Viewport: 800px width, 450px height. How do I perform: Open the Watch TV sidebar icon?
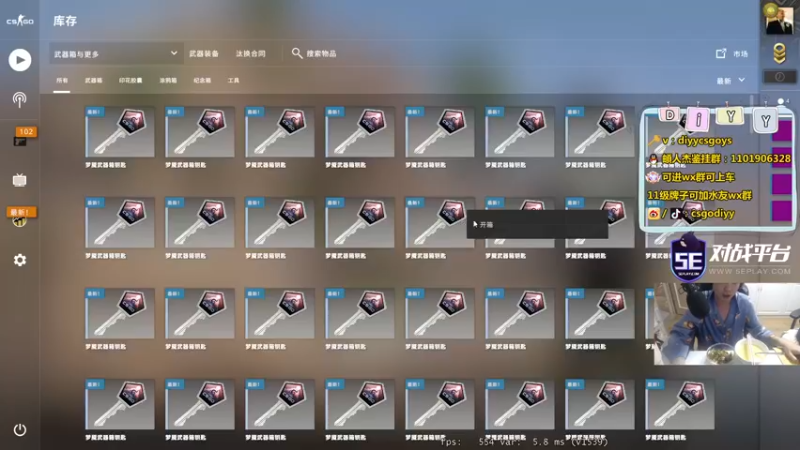pyautogui.click(x=19, y=180)
